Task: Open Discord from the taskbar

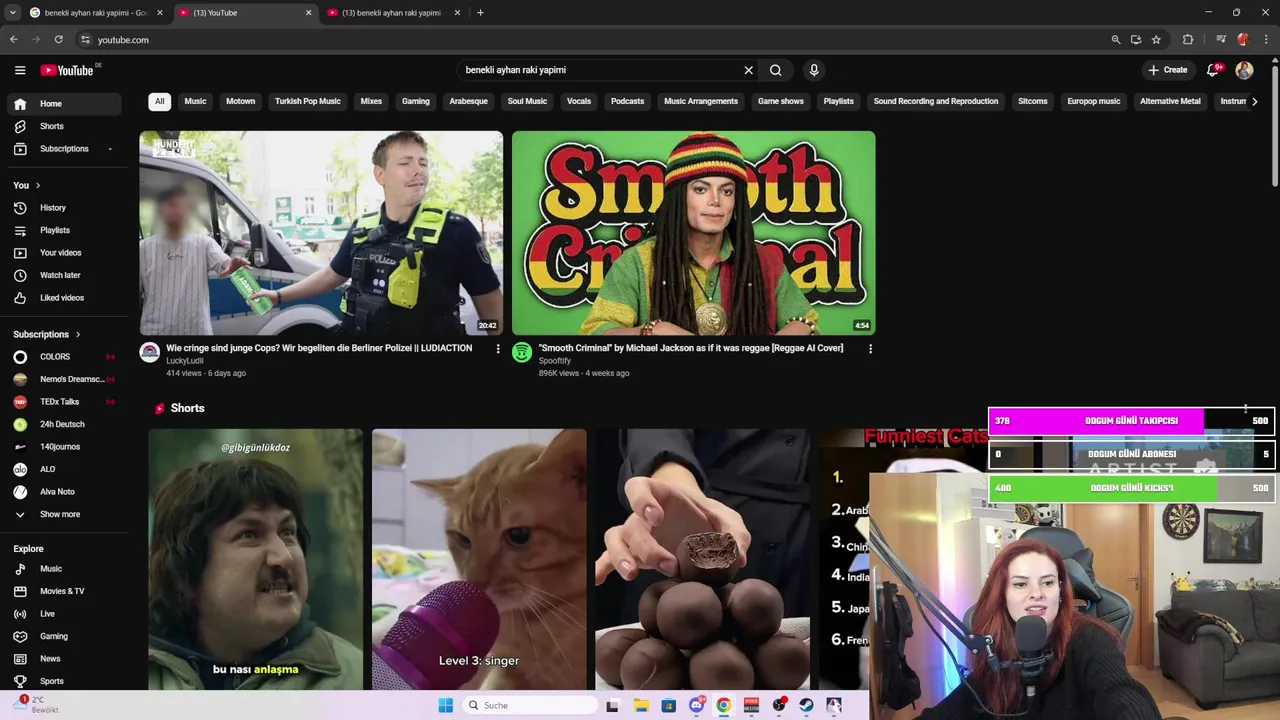Action: pos(696,705)
